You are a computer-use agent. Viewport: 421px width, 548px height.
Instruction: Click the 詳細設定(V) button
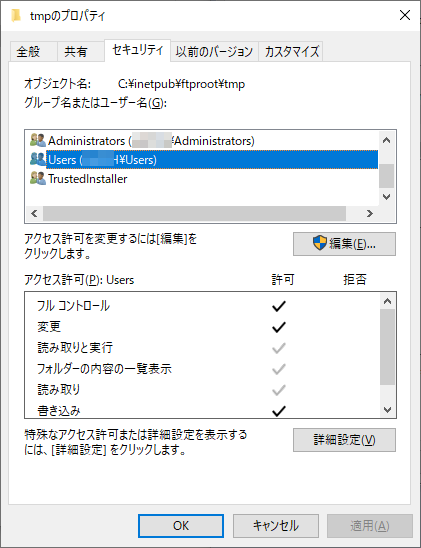(x=344, y=440)
